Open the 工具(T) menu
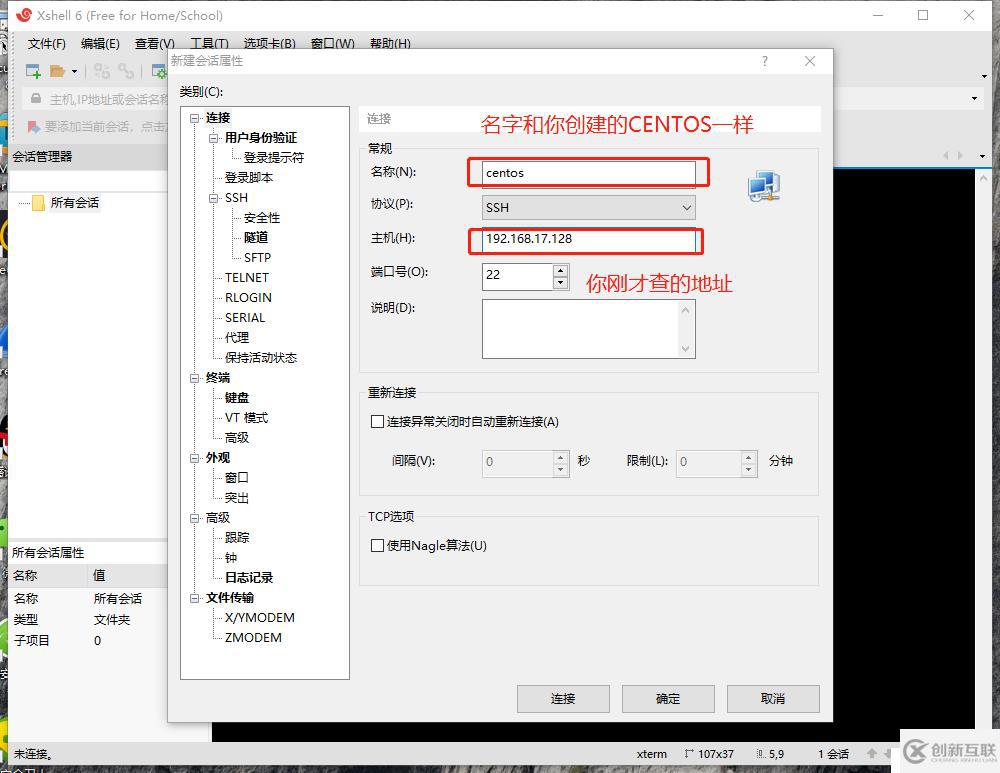This screenshot has width=1000, height=773. [x=209, y=43]
